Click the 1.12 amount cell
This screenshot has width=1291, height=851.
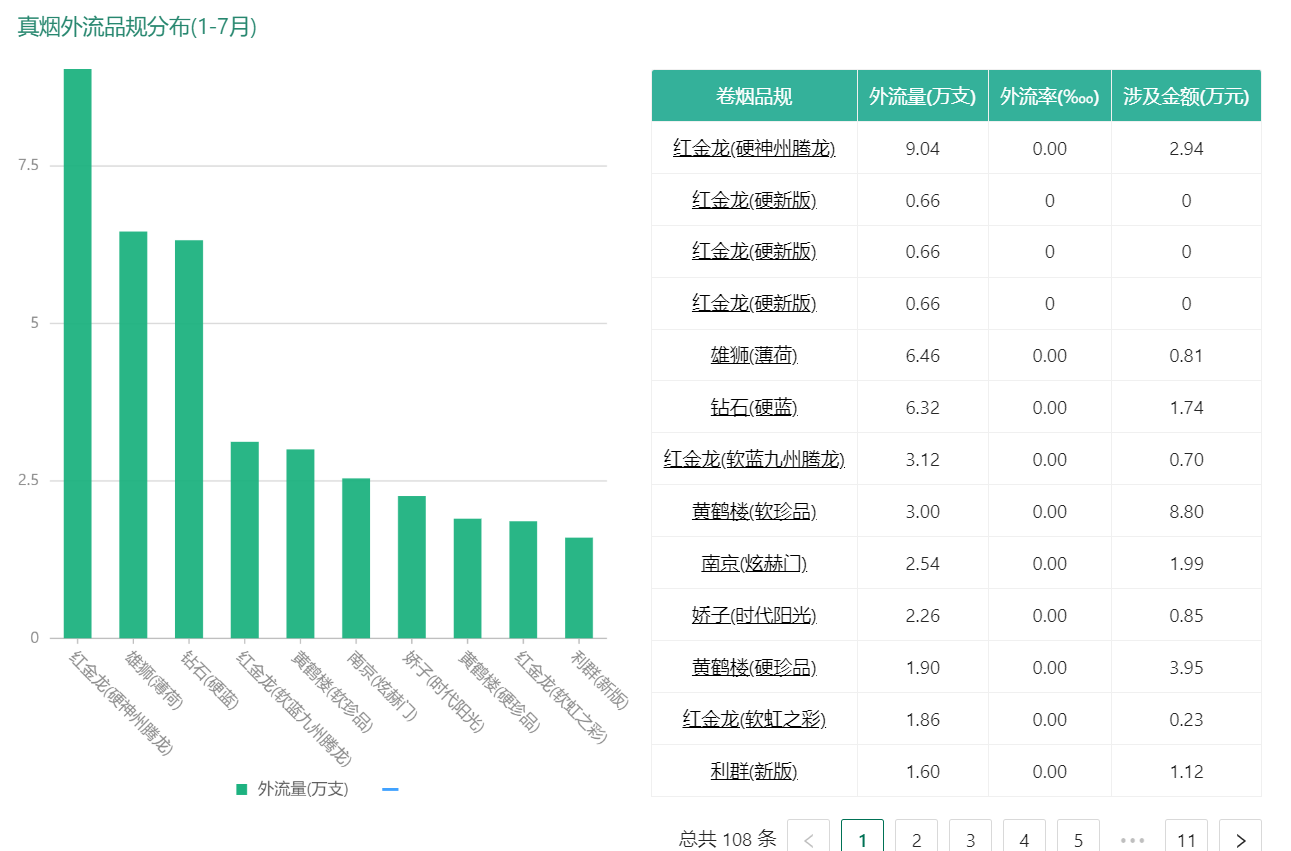(1186, 771)
